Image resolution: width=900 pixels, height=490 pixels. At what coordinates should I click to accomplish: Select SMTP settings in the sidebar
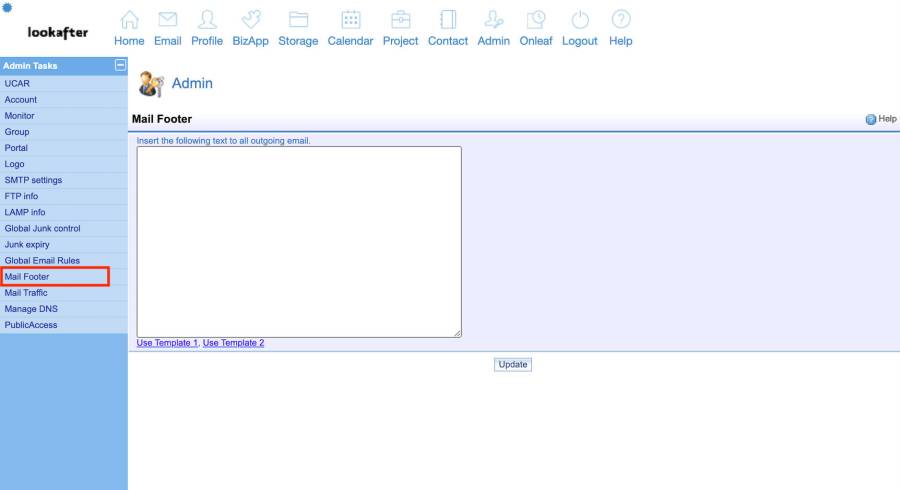(33, 180)
